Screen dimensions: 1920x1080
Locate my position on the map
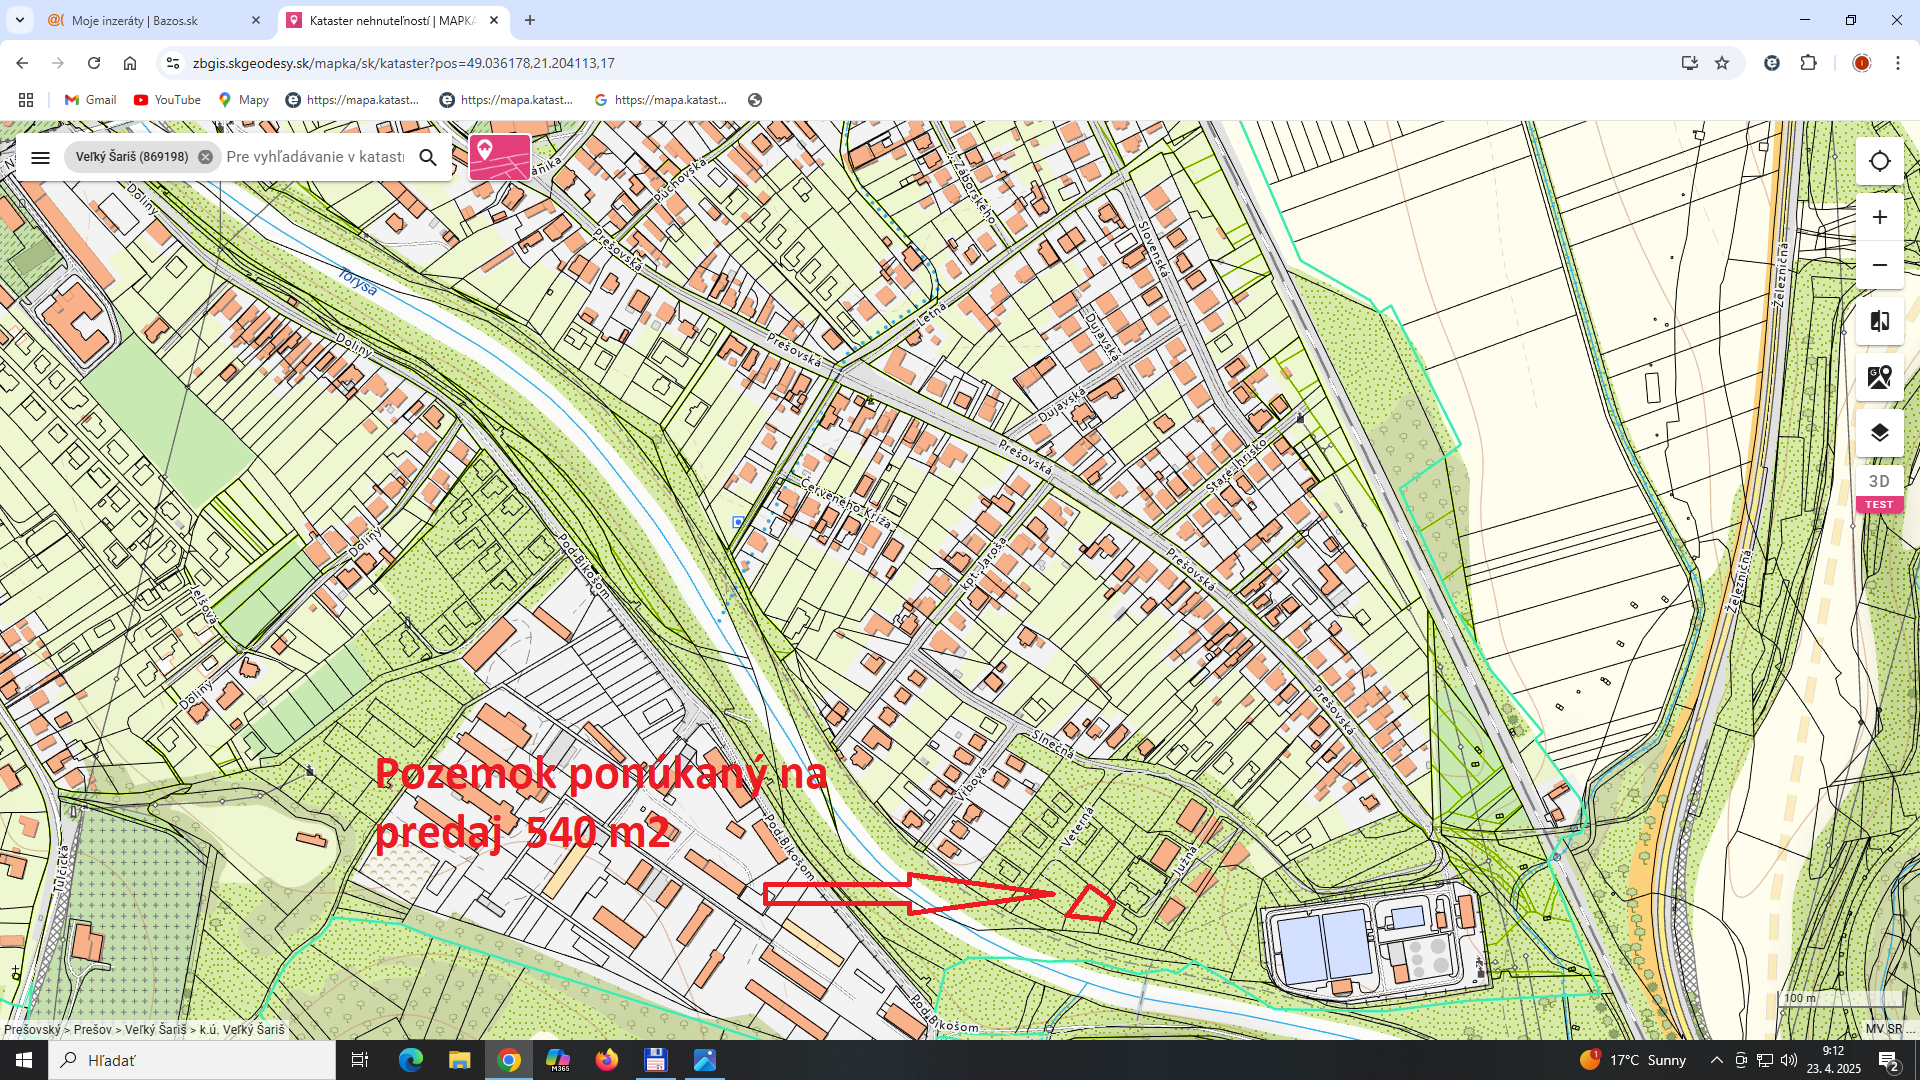coord(1880,161)
